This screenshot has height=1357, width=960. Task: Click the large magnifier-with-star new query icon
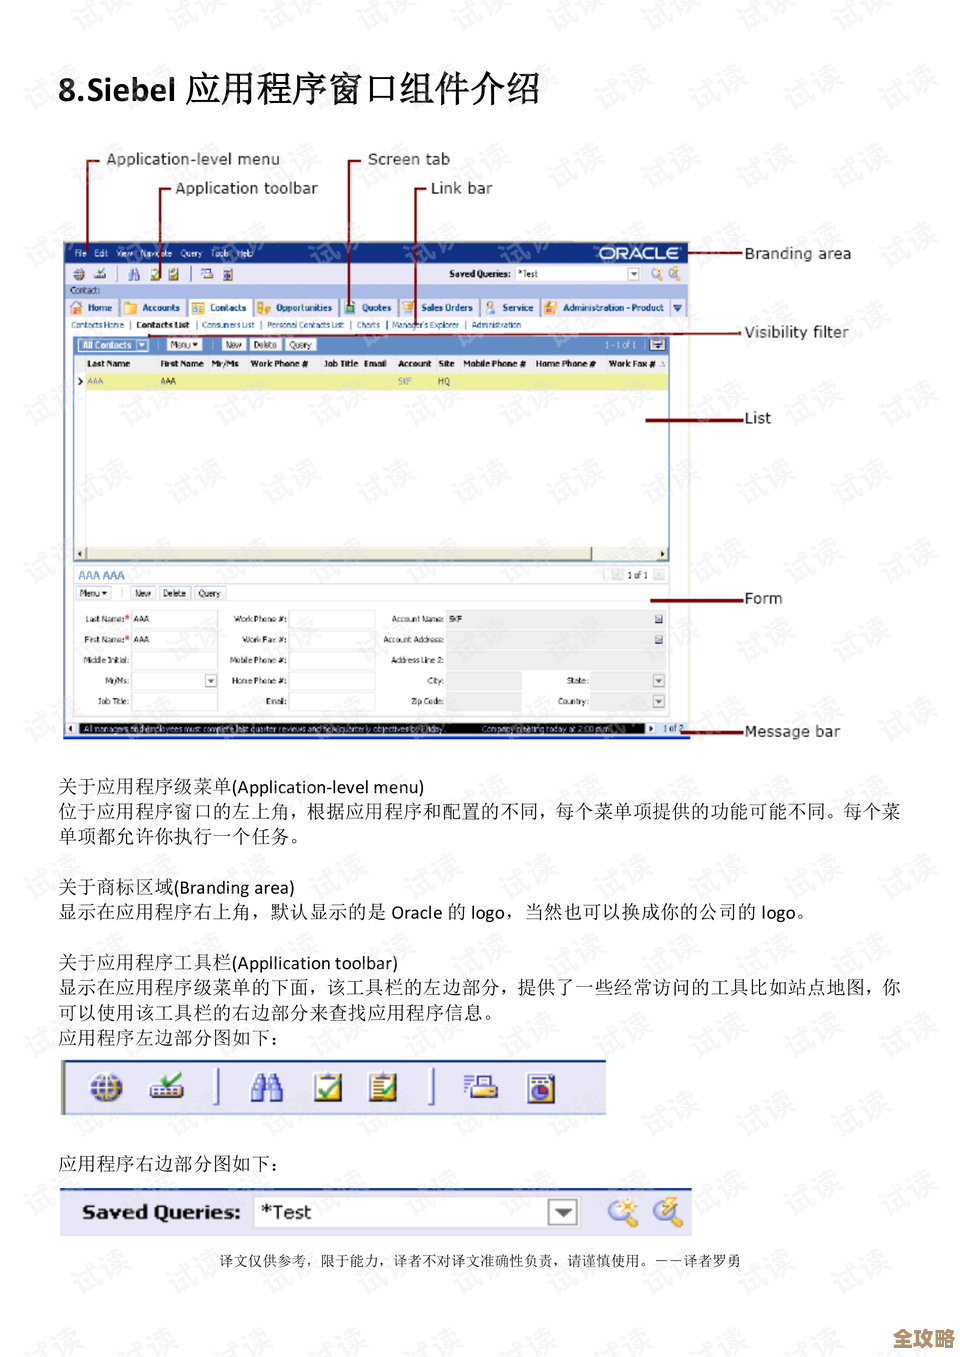click(623, 1212)
